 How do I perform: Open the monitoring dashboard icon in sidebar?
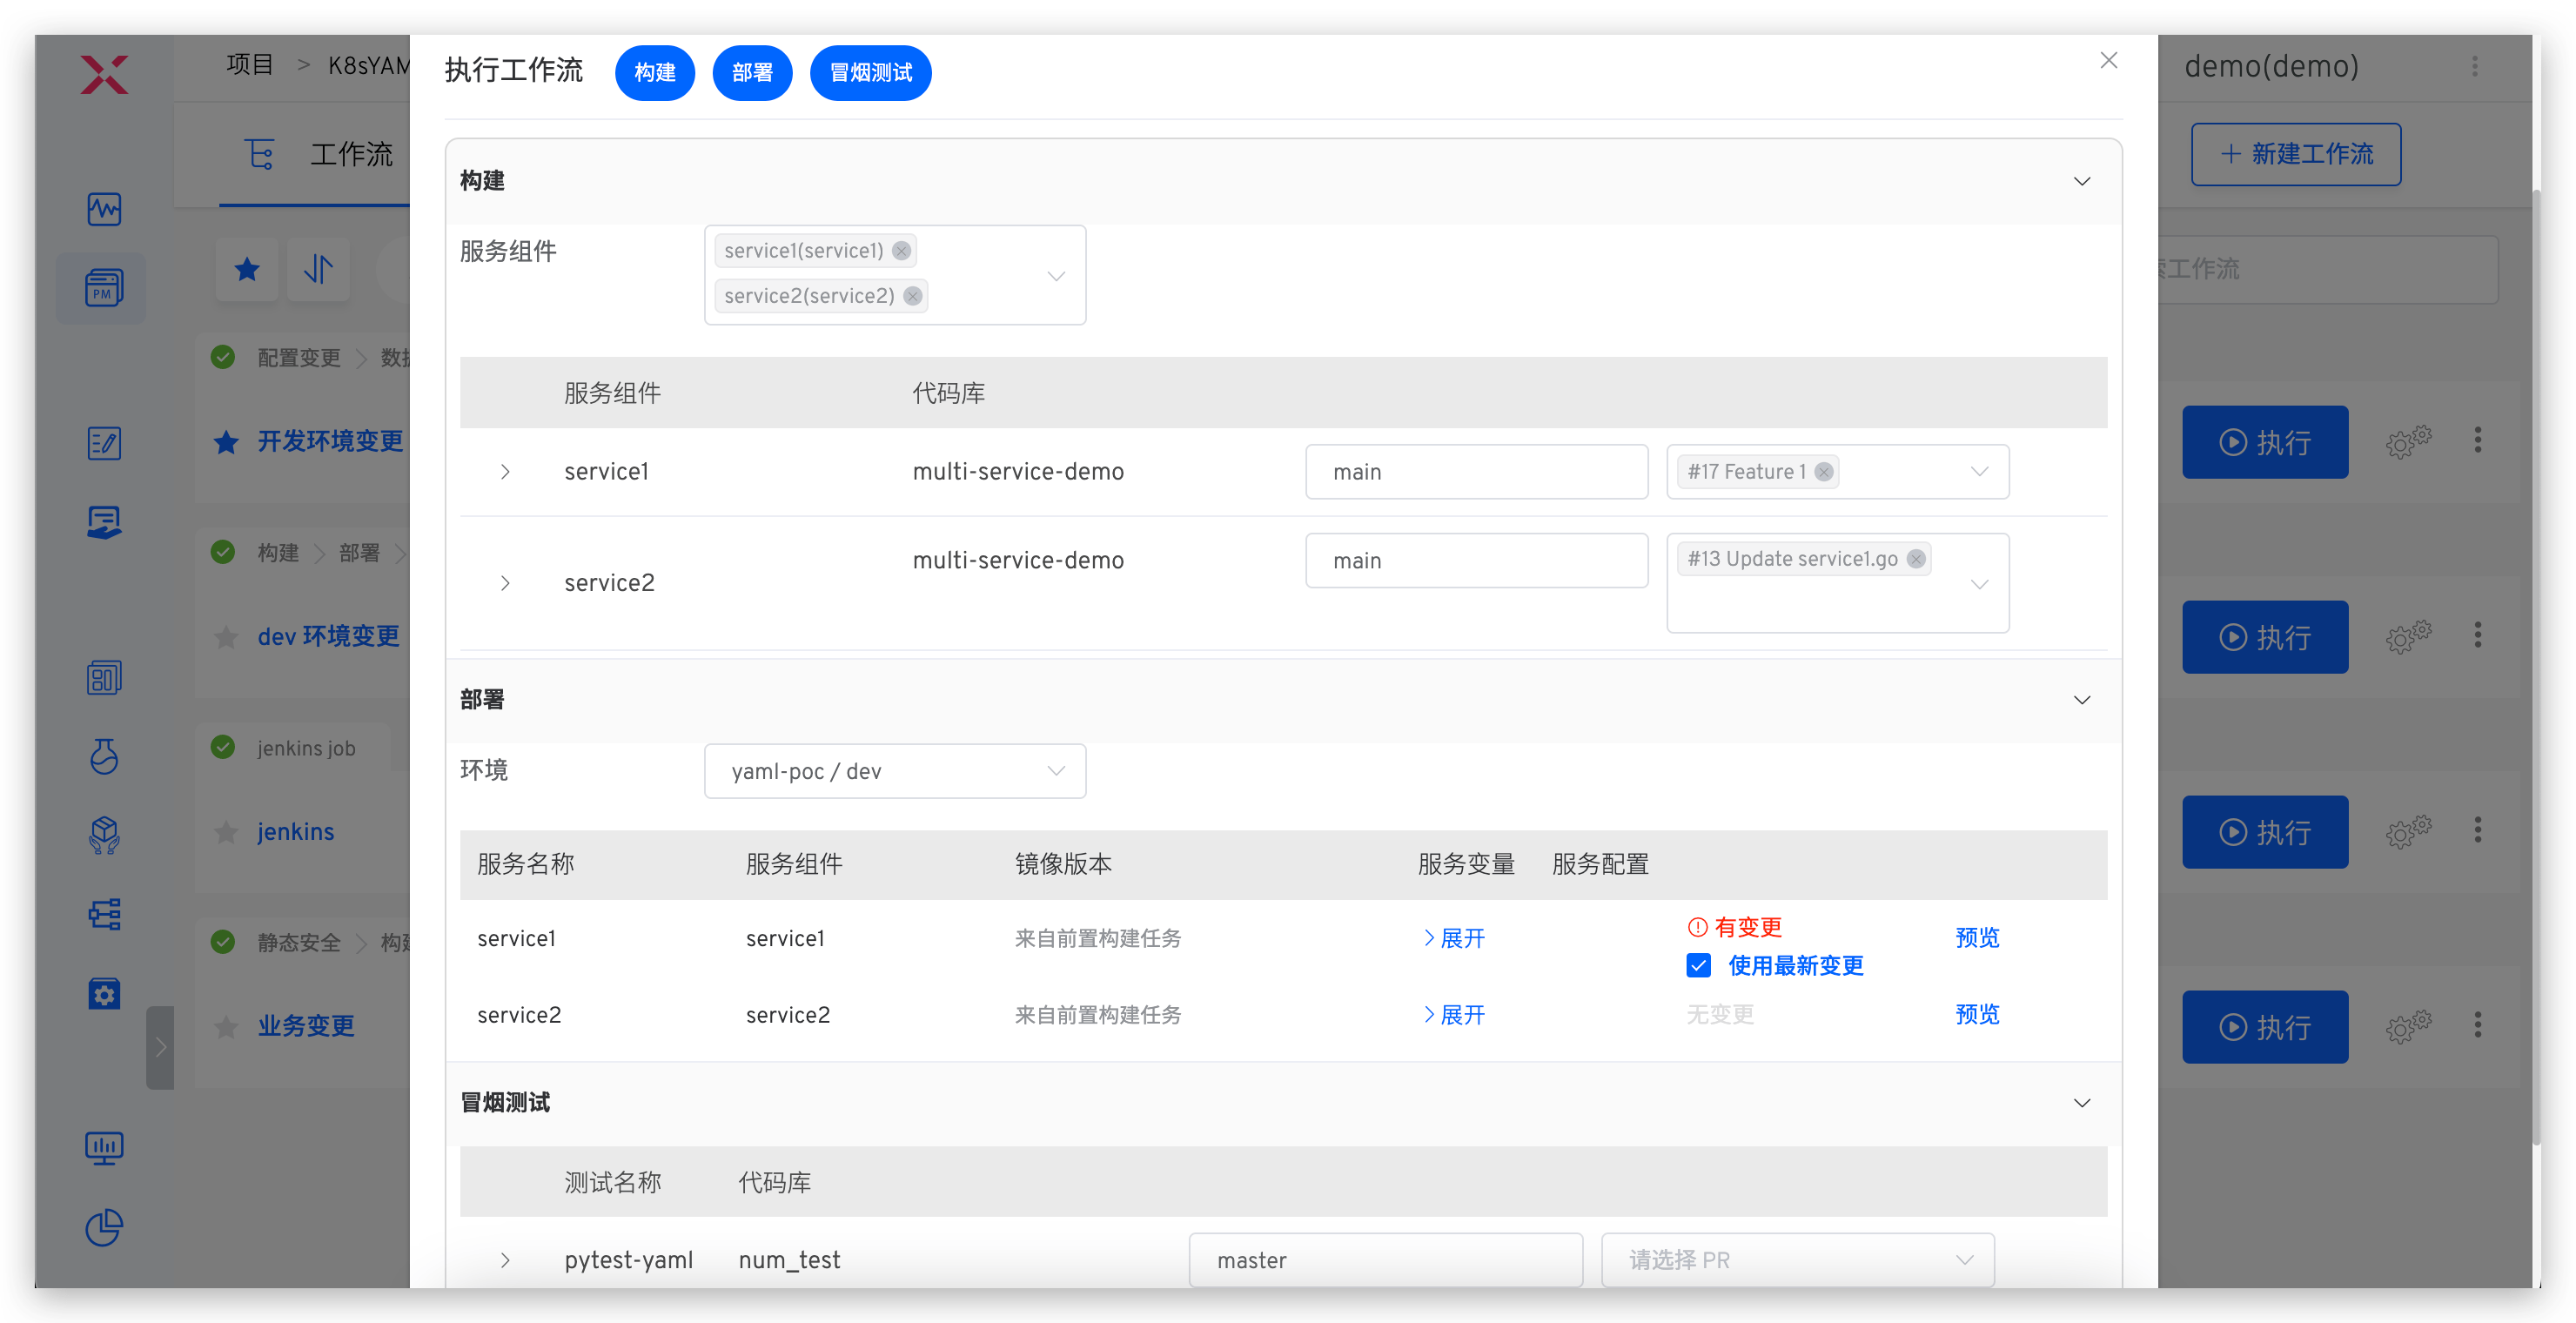point(104,209)
